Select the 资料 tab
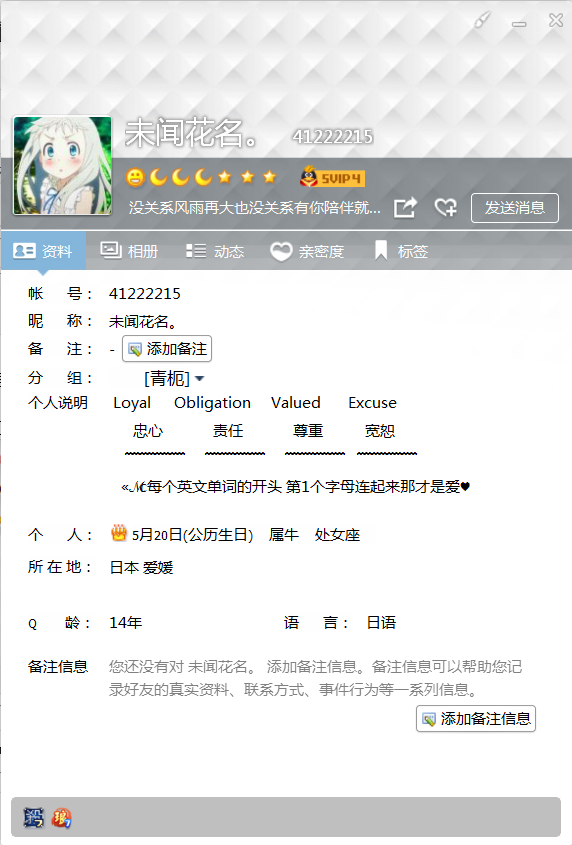This screenshot has height=845, width=572. 43,251
